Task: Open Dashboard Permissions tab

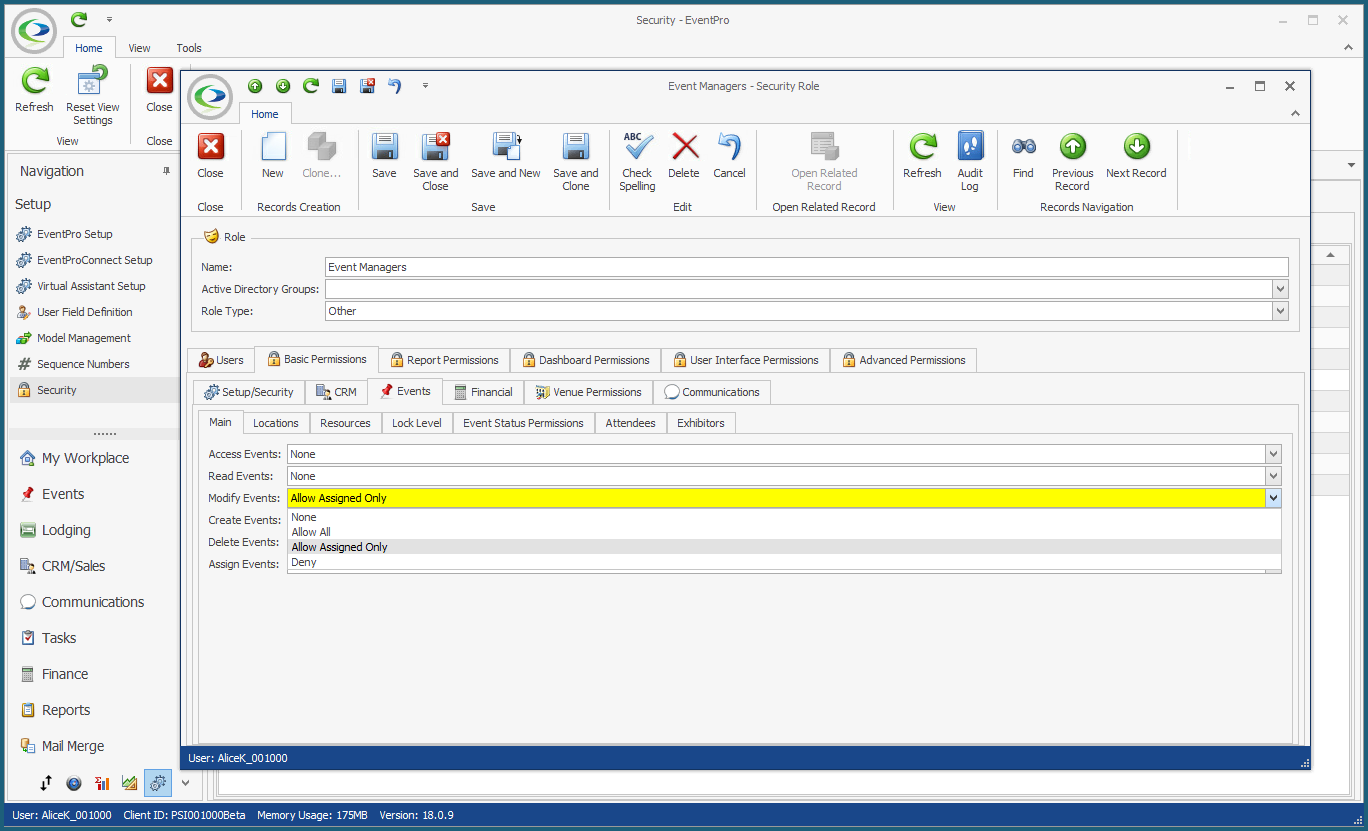Action: [585, 360]
